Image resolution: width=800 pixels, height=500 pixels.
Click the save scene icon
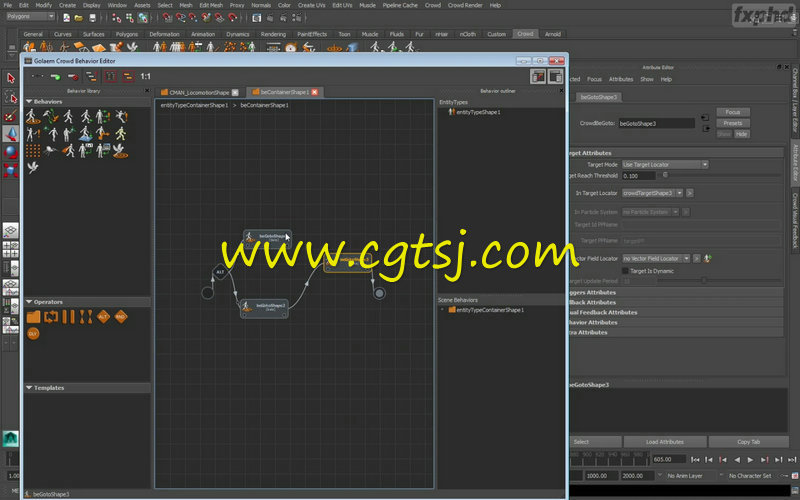point(92,18)
